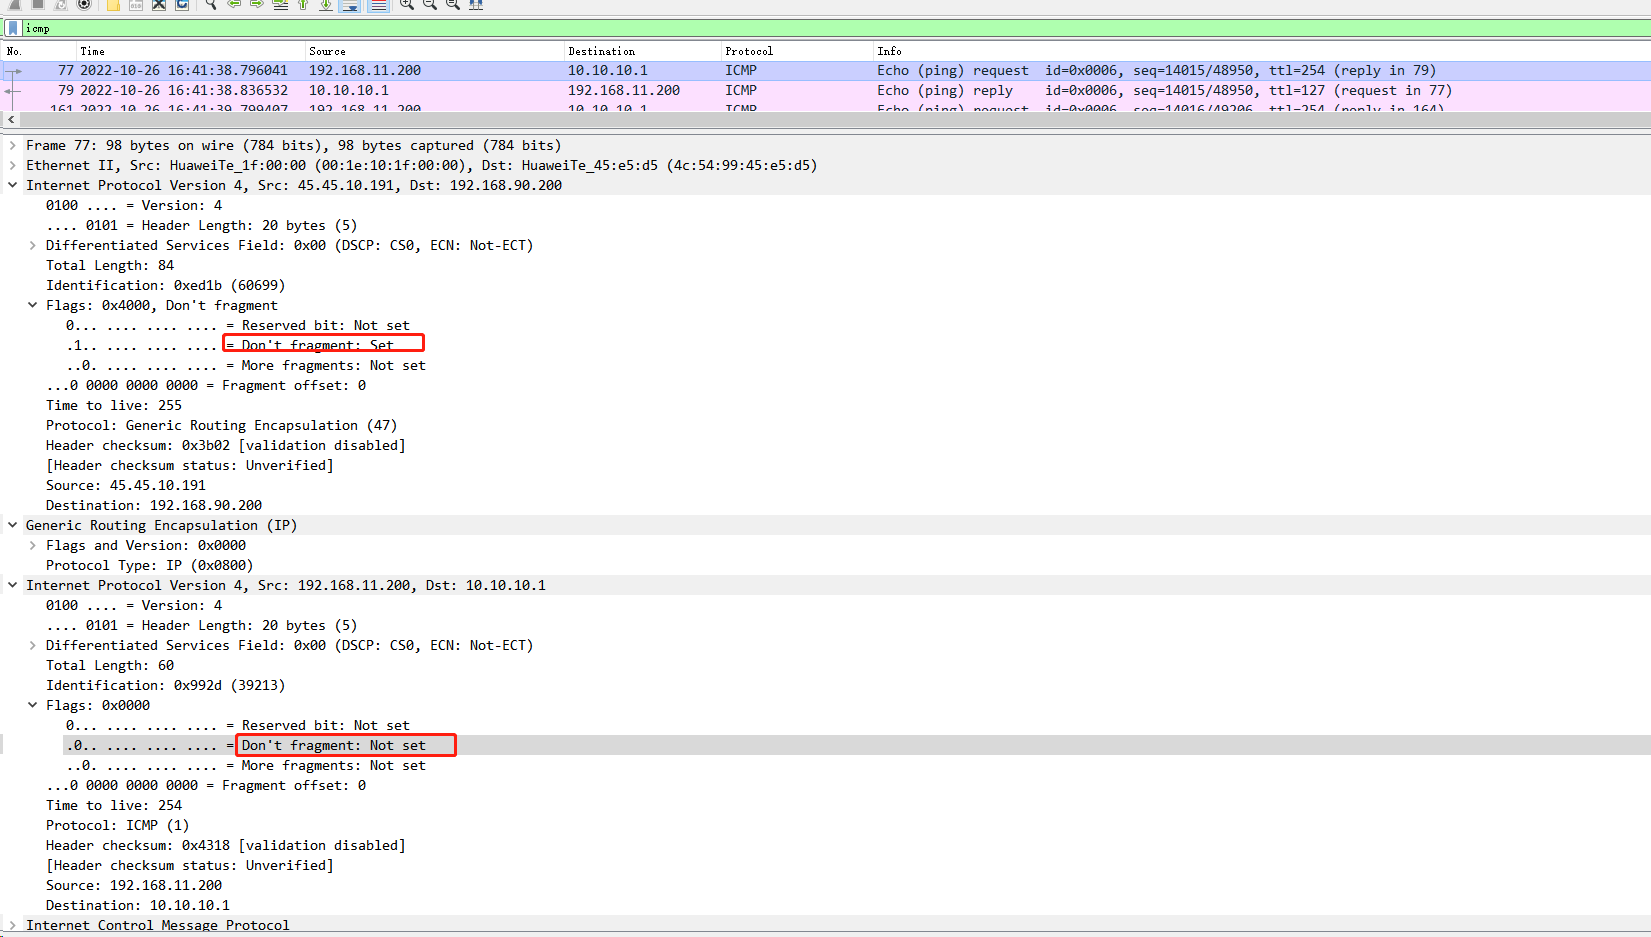This screenshot has height=937, width=1651.
Task: Expand the Frame 77 tree node
Action: (x=12, y=145)
